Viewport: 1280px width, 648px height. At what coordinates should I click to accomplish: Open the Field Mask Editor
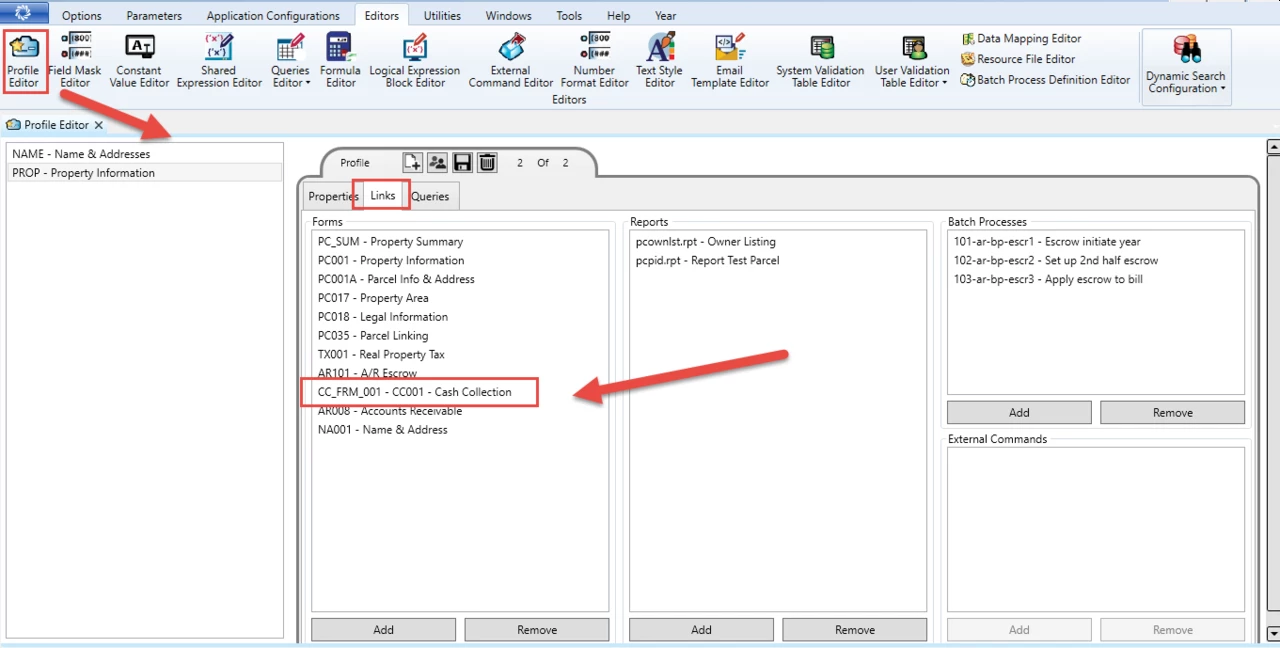[x=75, y=61]
